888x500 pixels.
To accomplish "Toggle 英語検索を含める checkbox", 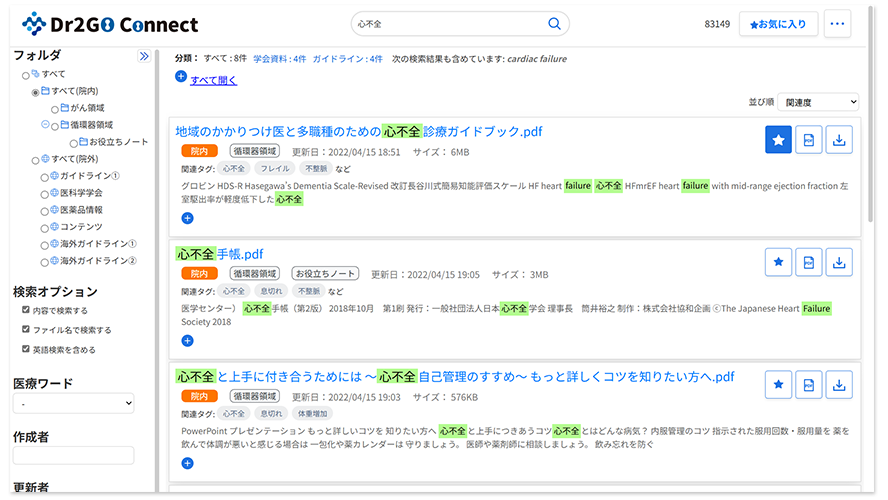I will [x=25, y=349].
